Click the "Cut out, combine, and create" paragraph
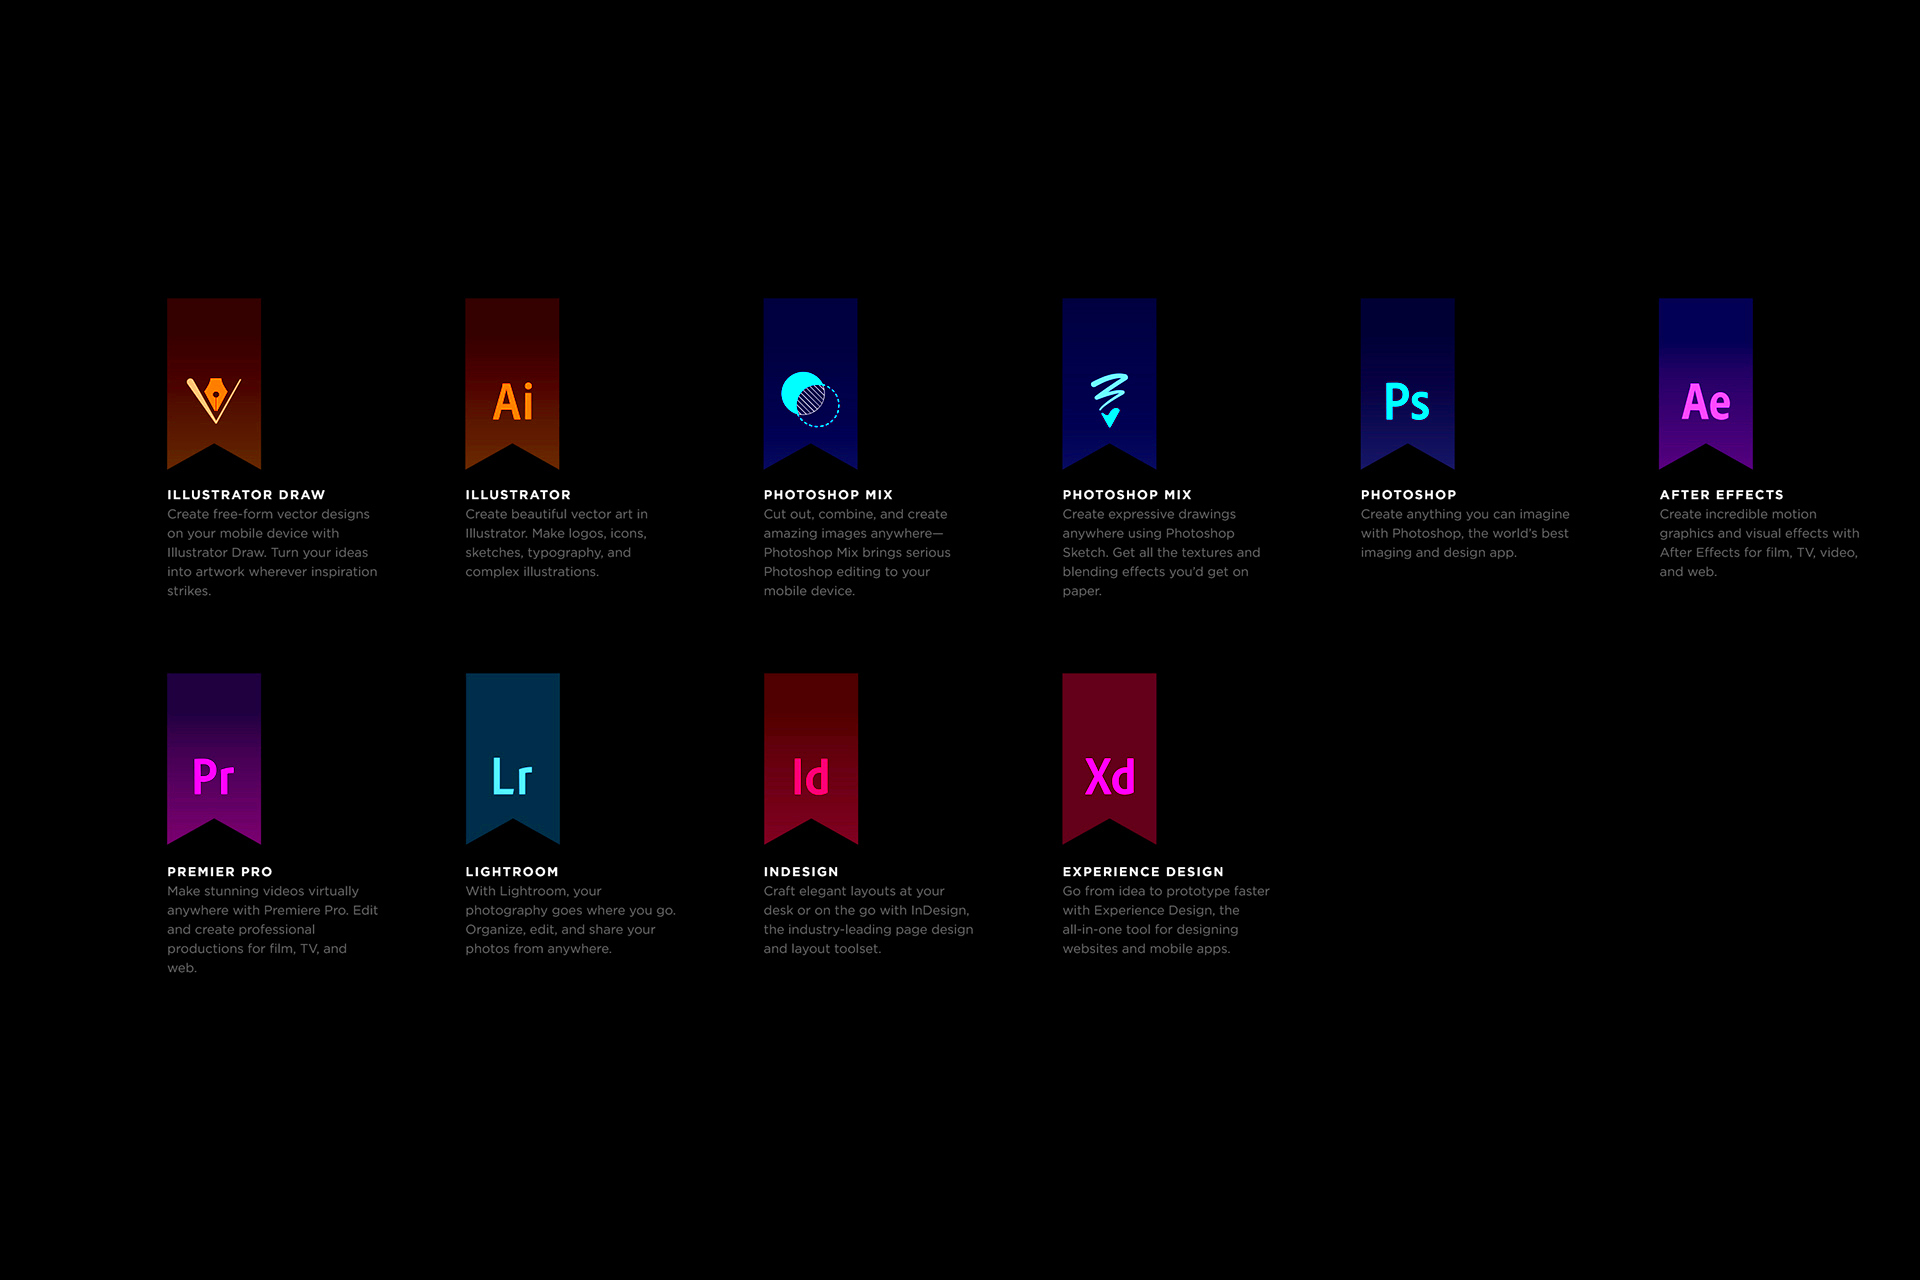The image size is (1920, 1280). pos(857,552)
